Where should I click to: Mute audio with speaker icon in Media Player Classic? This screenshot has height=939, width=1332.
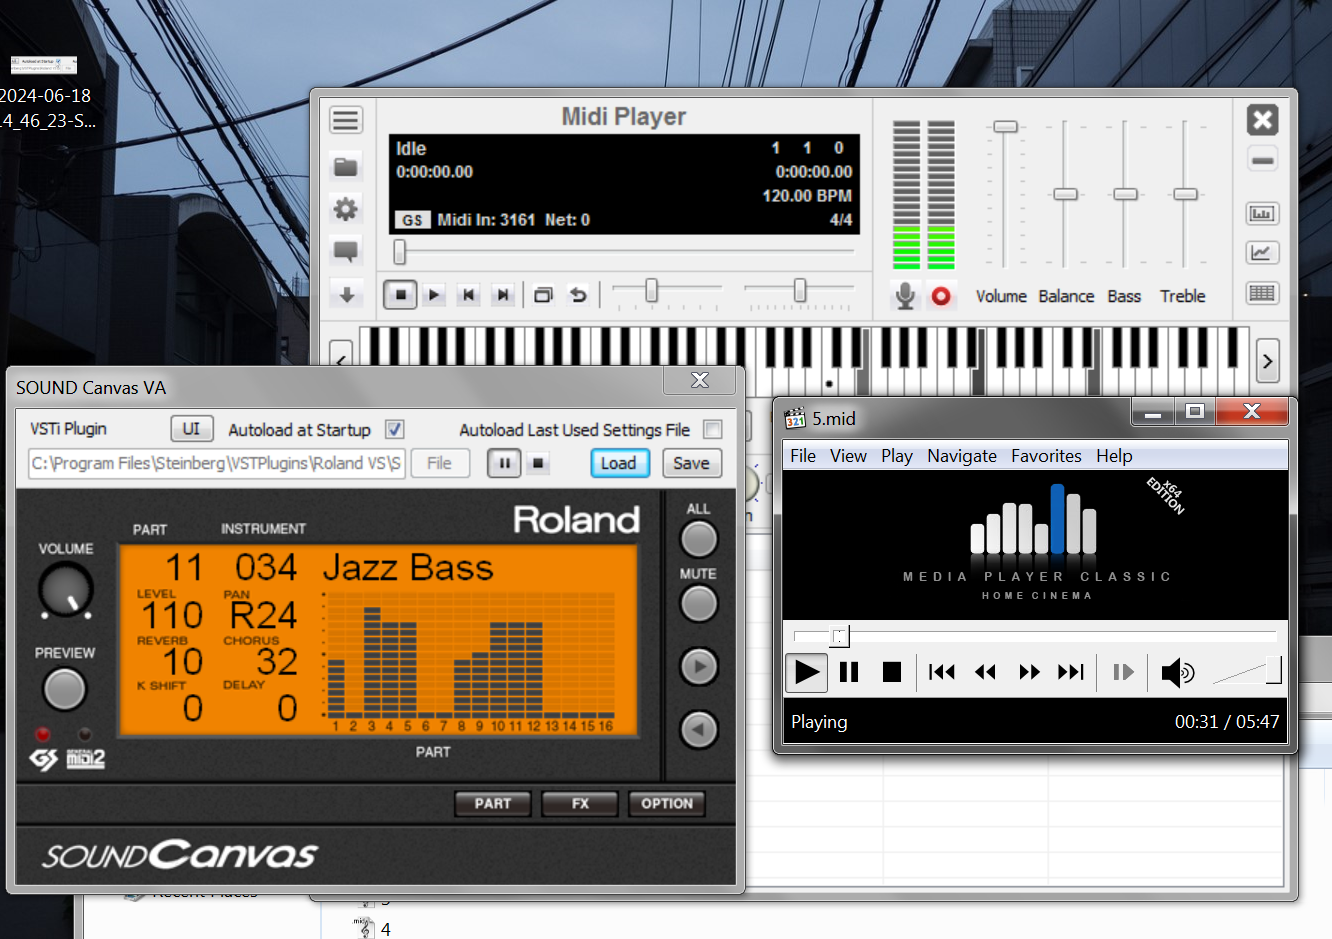point(1177,672)
